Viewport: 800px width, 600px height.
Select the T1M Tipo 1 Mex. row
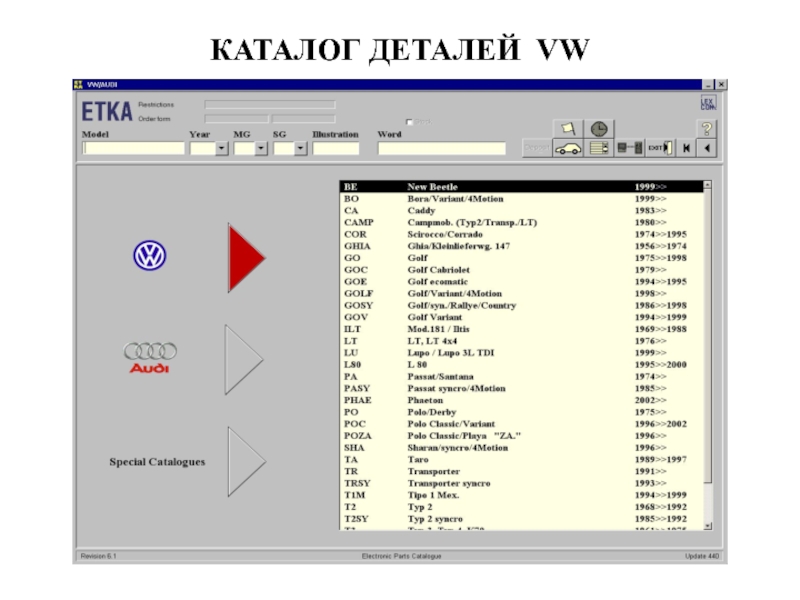pos(521,495)
